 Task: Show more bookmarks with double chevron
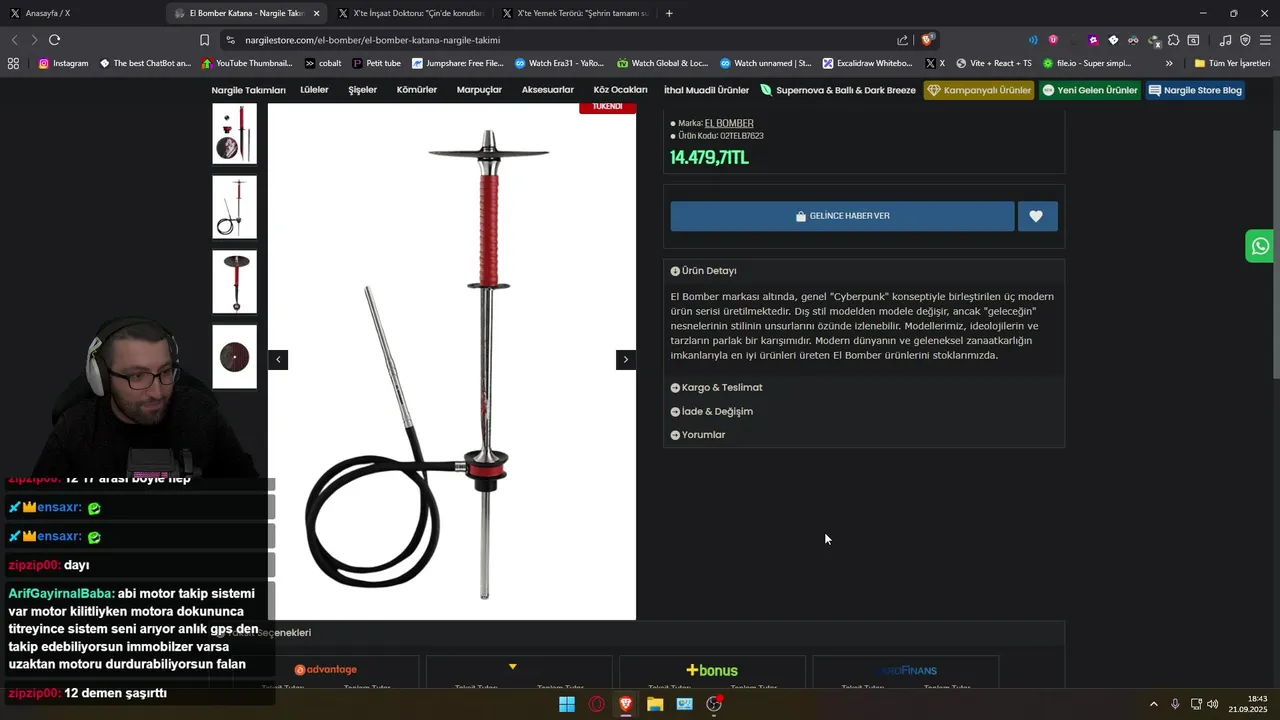point(1169,63)
